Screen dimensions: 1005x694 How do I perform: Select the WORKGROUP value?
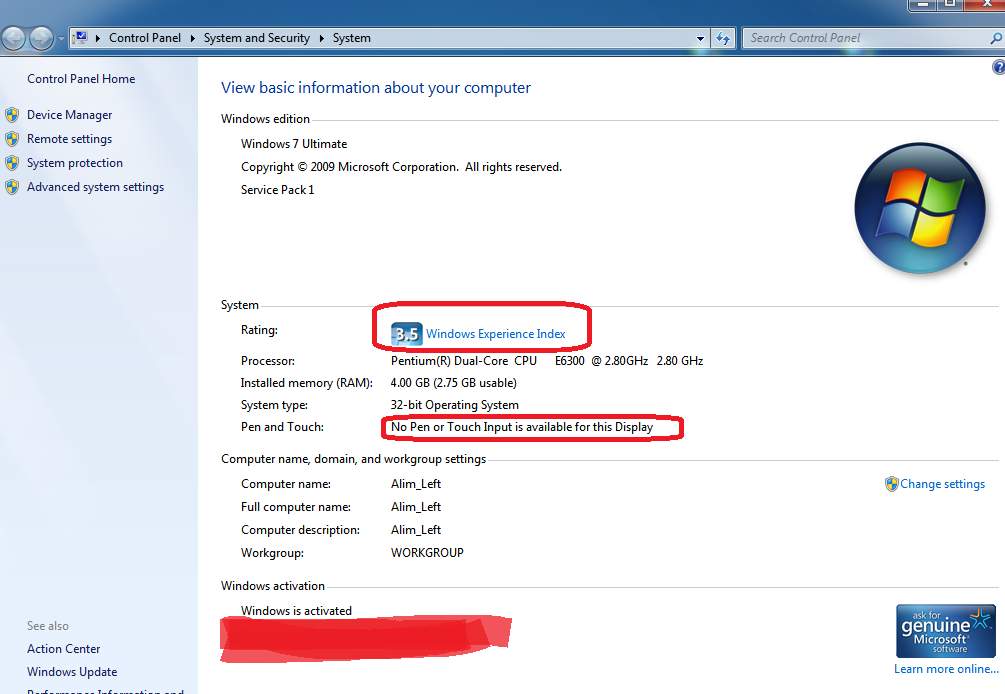[427, 552]
